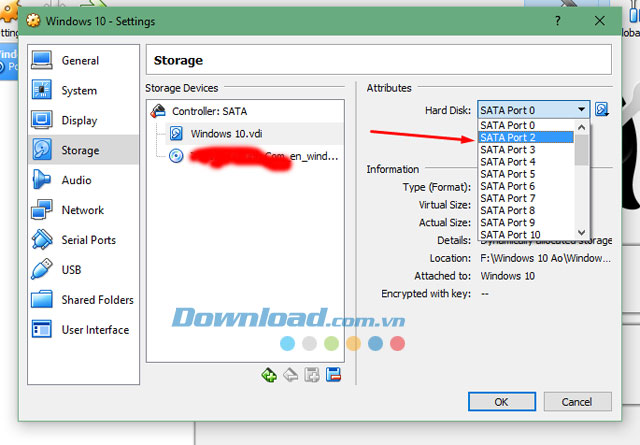Choose SATA Port 4 from list
The height and width of the screenshot is (445, 640).
pos(526,162)
